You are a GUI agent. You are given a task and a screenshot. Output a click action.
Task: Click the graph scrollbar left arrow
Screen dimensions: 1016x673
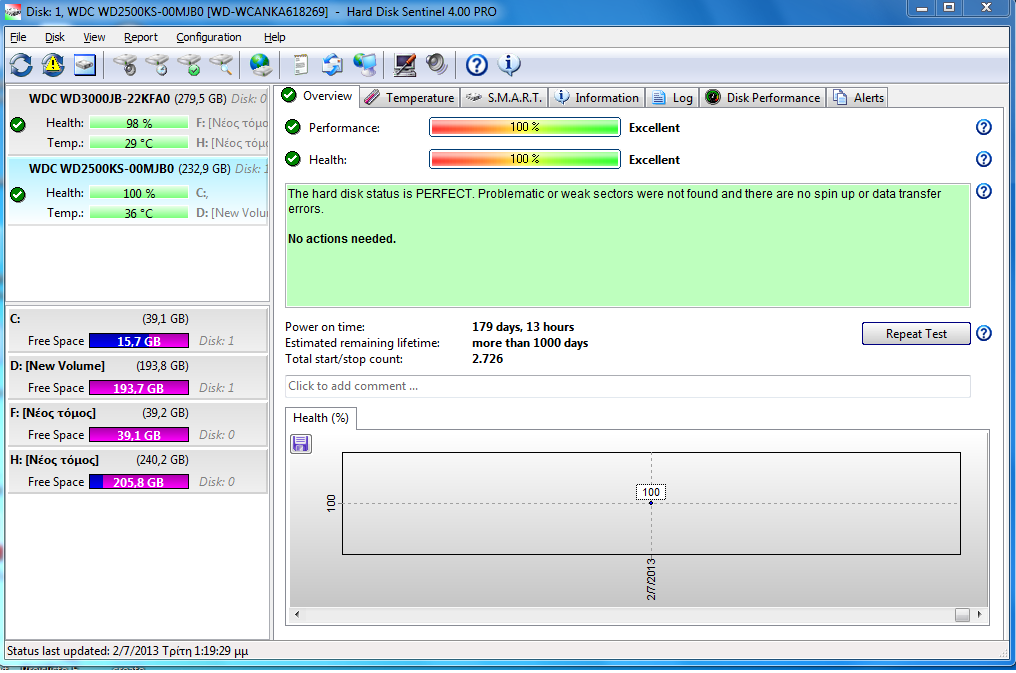point(297,614)
